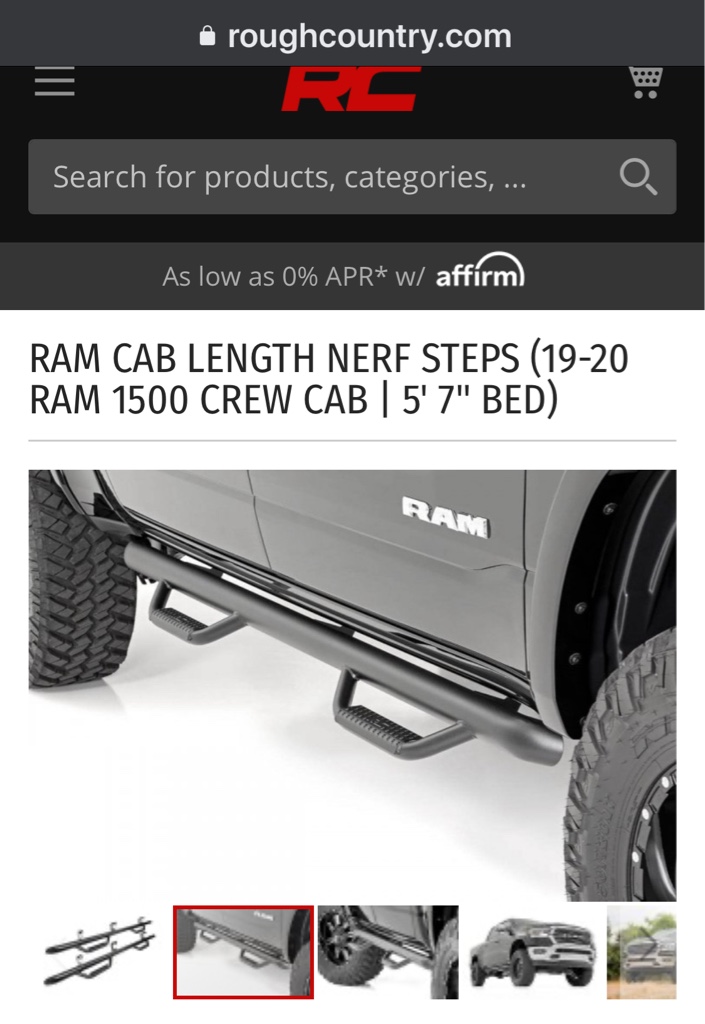
Task: View thumbnail of full gray Ram truck
Action: 533,952
